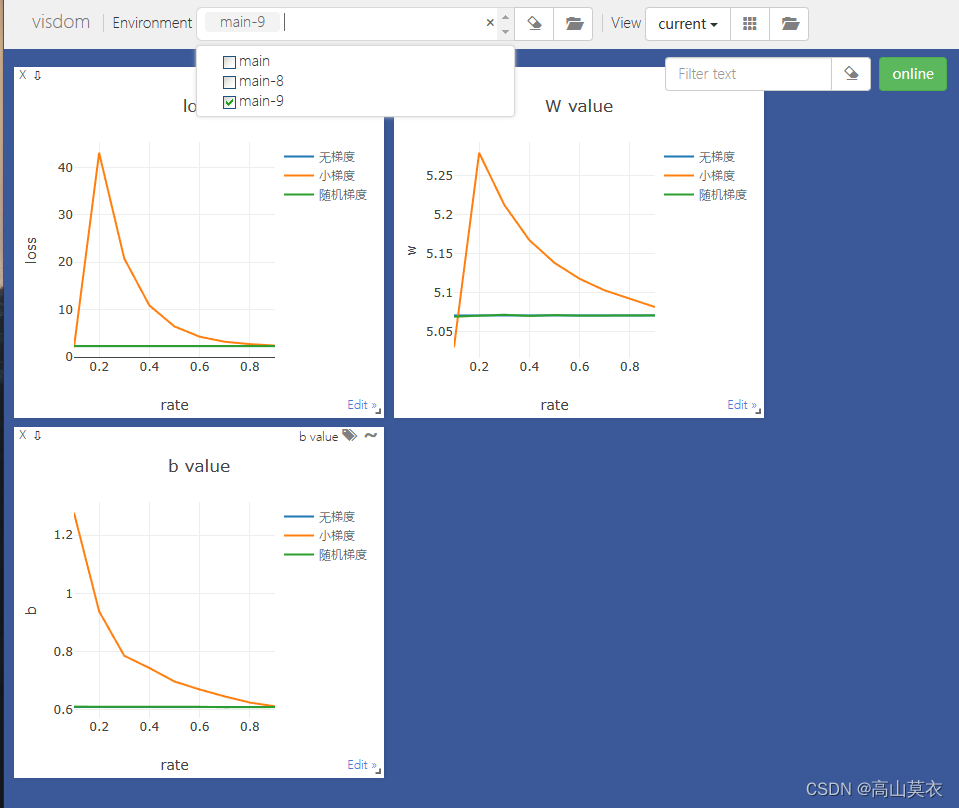Open the current view dropdown

[687, 24]
